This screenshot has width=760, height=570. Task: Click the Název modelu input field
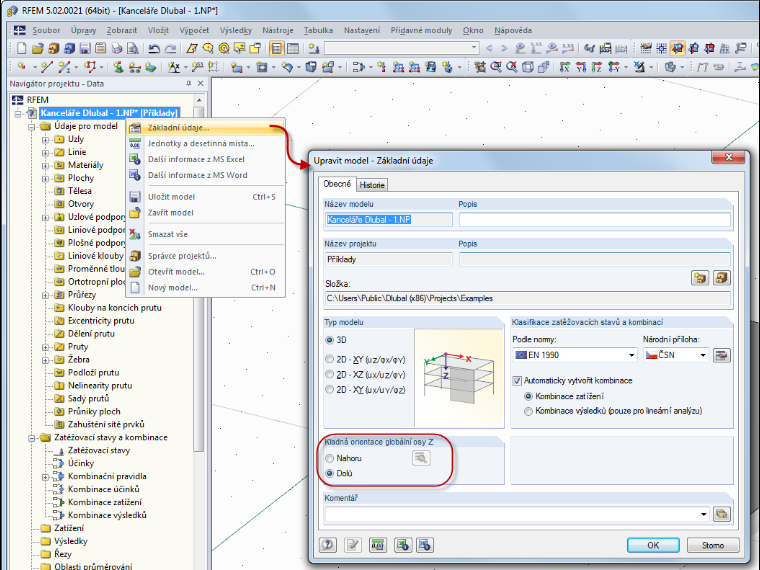tap(389, 220)
